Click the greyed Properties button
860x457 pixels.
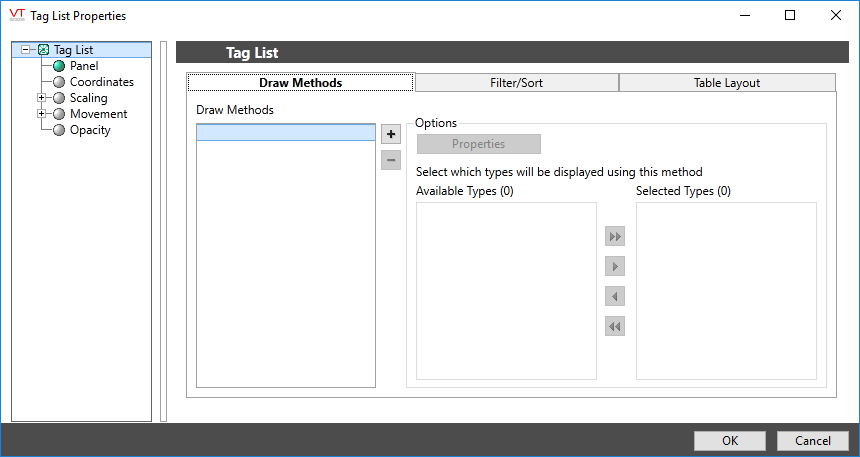(478, 144)
